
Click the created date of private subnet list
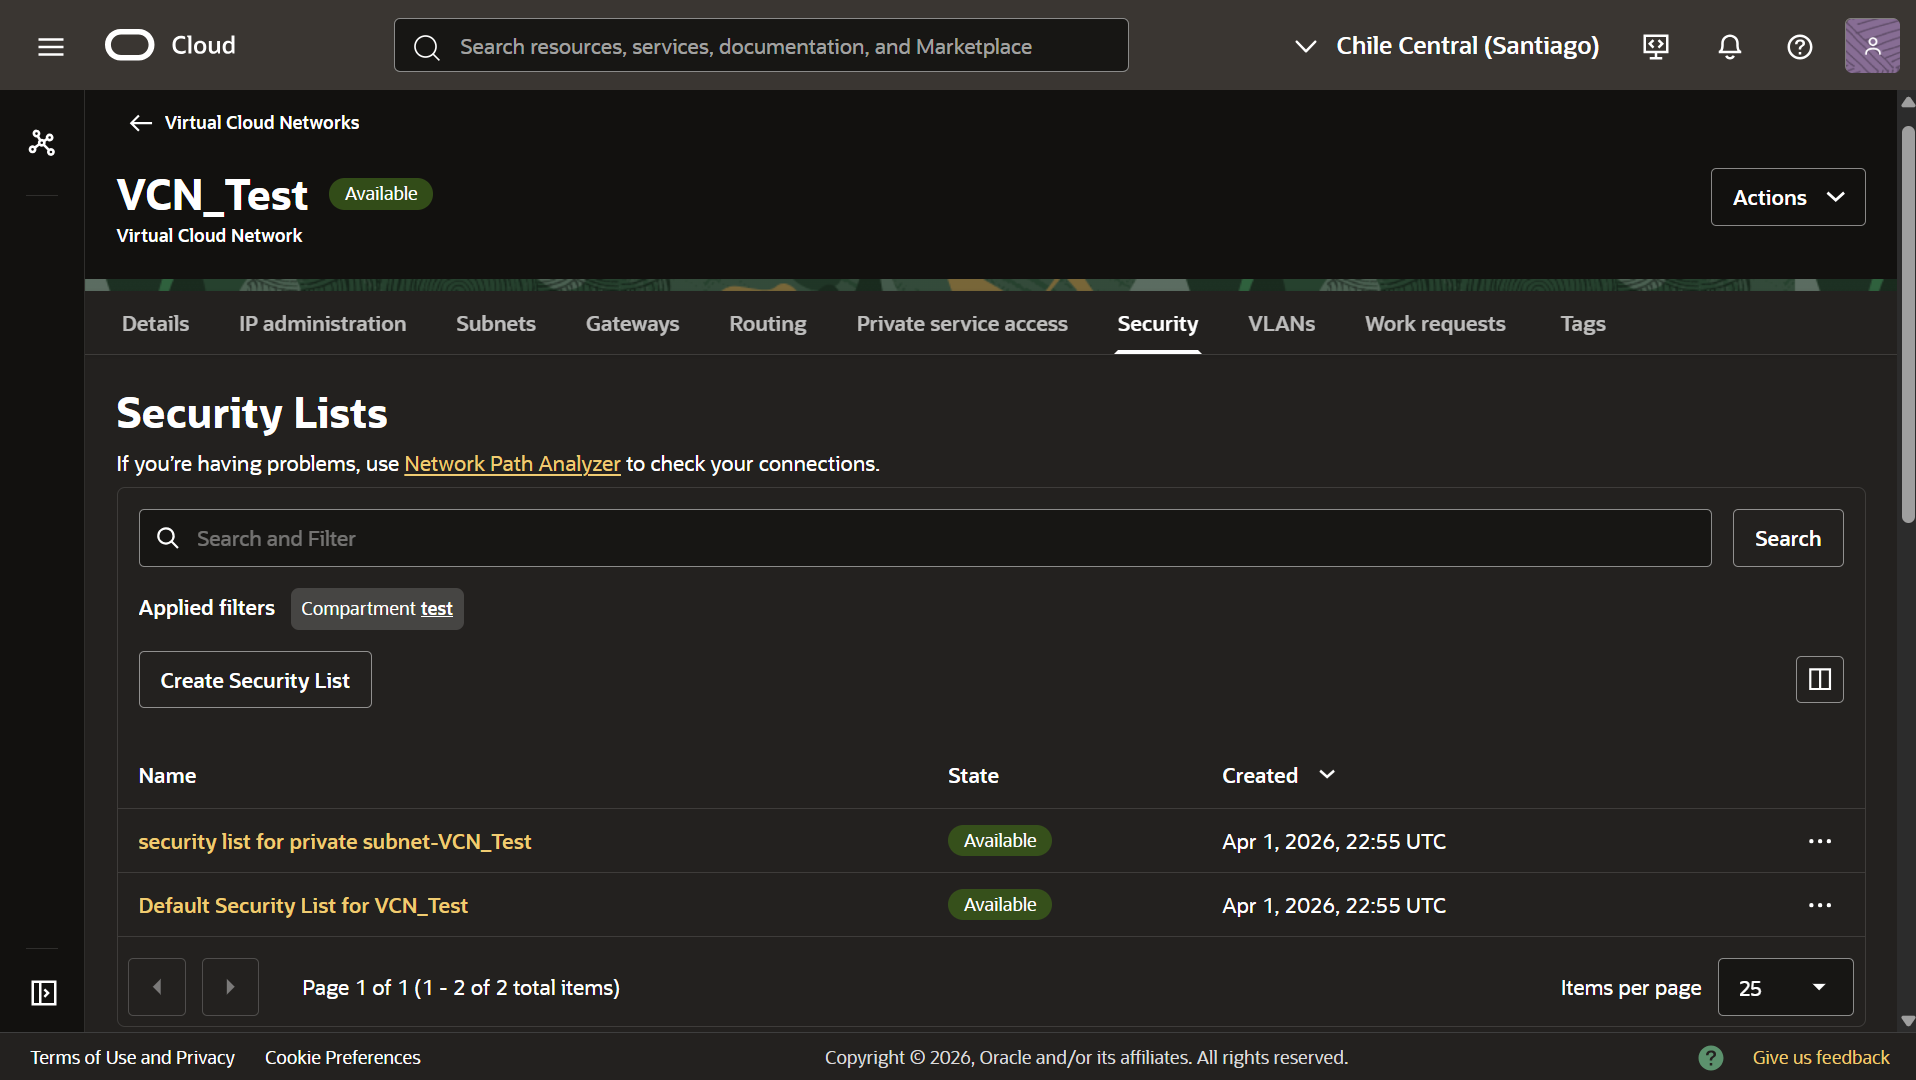point(1334,841)
